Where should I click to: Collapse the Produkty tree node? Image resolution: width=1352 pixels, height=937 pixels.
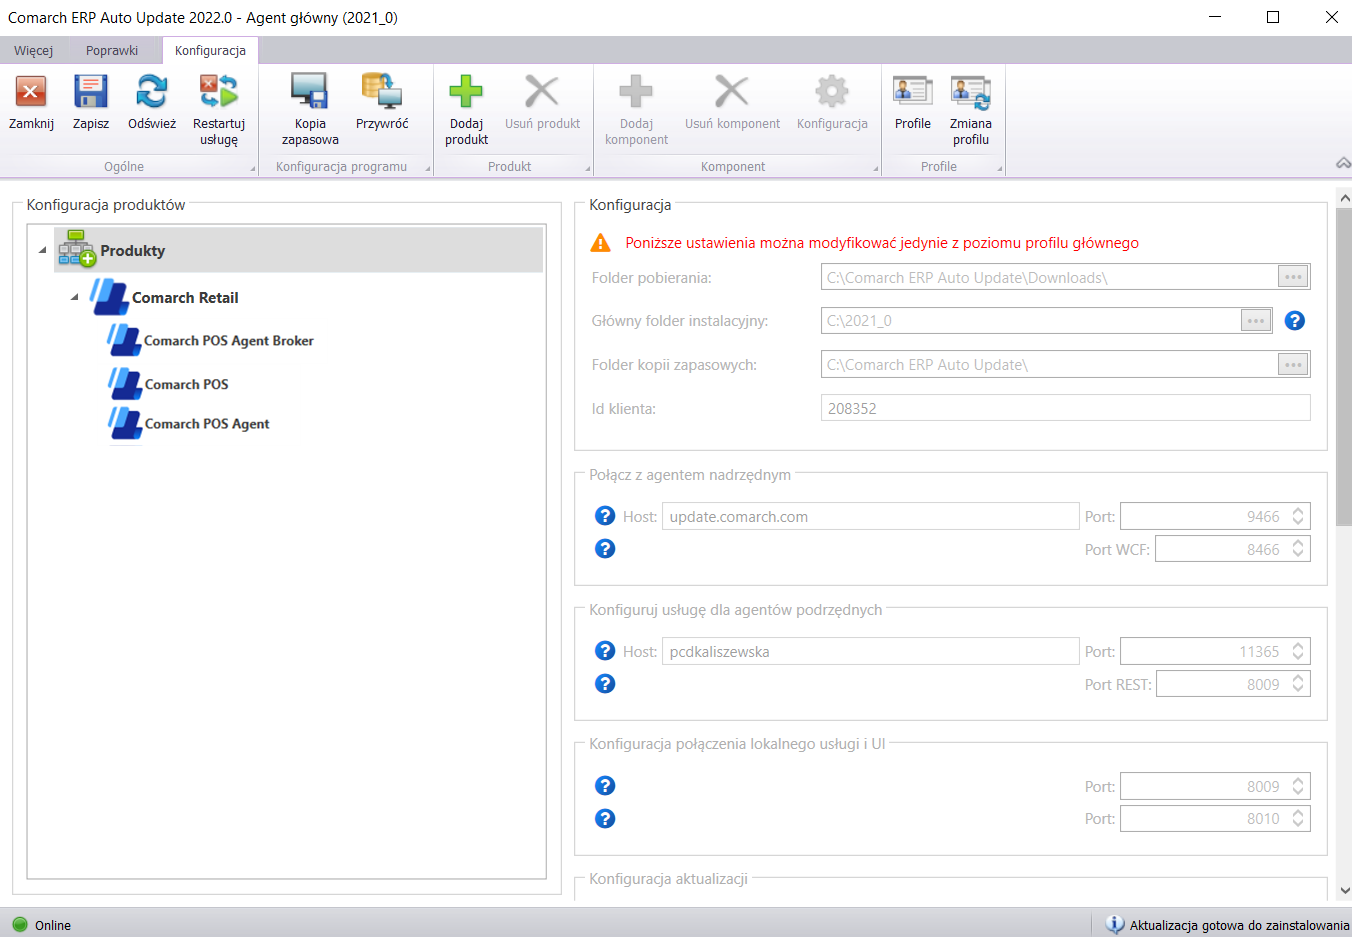coord(42,250)
